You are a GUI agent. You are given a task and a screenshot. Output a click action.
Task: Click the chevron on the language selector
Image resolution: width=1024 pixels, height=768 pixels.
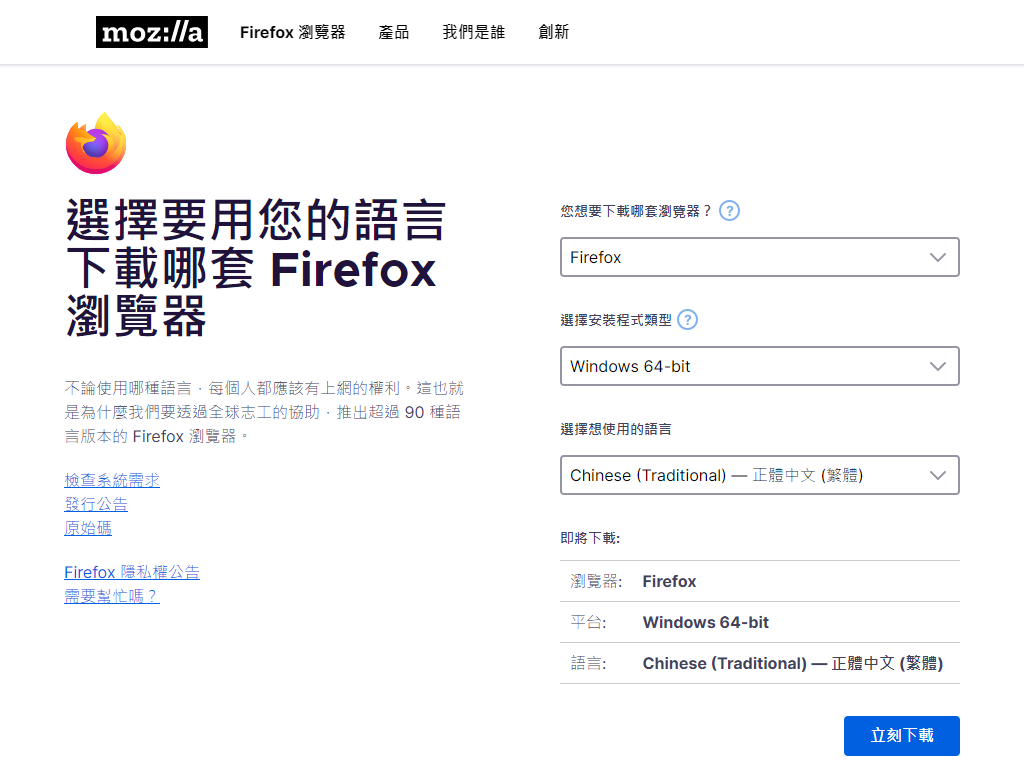click(938, 475)
